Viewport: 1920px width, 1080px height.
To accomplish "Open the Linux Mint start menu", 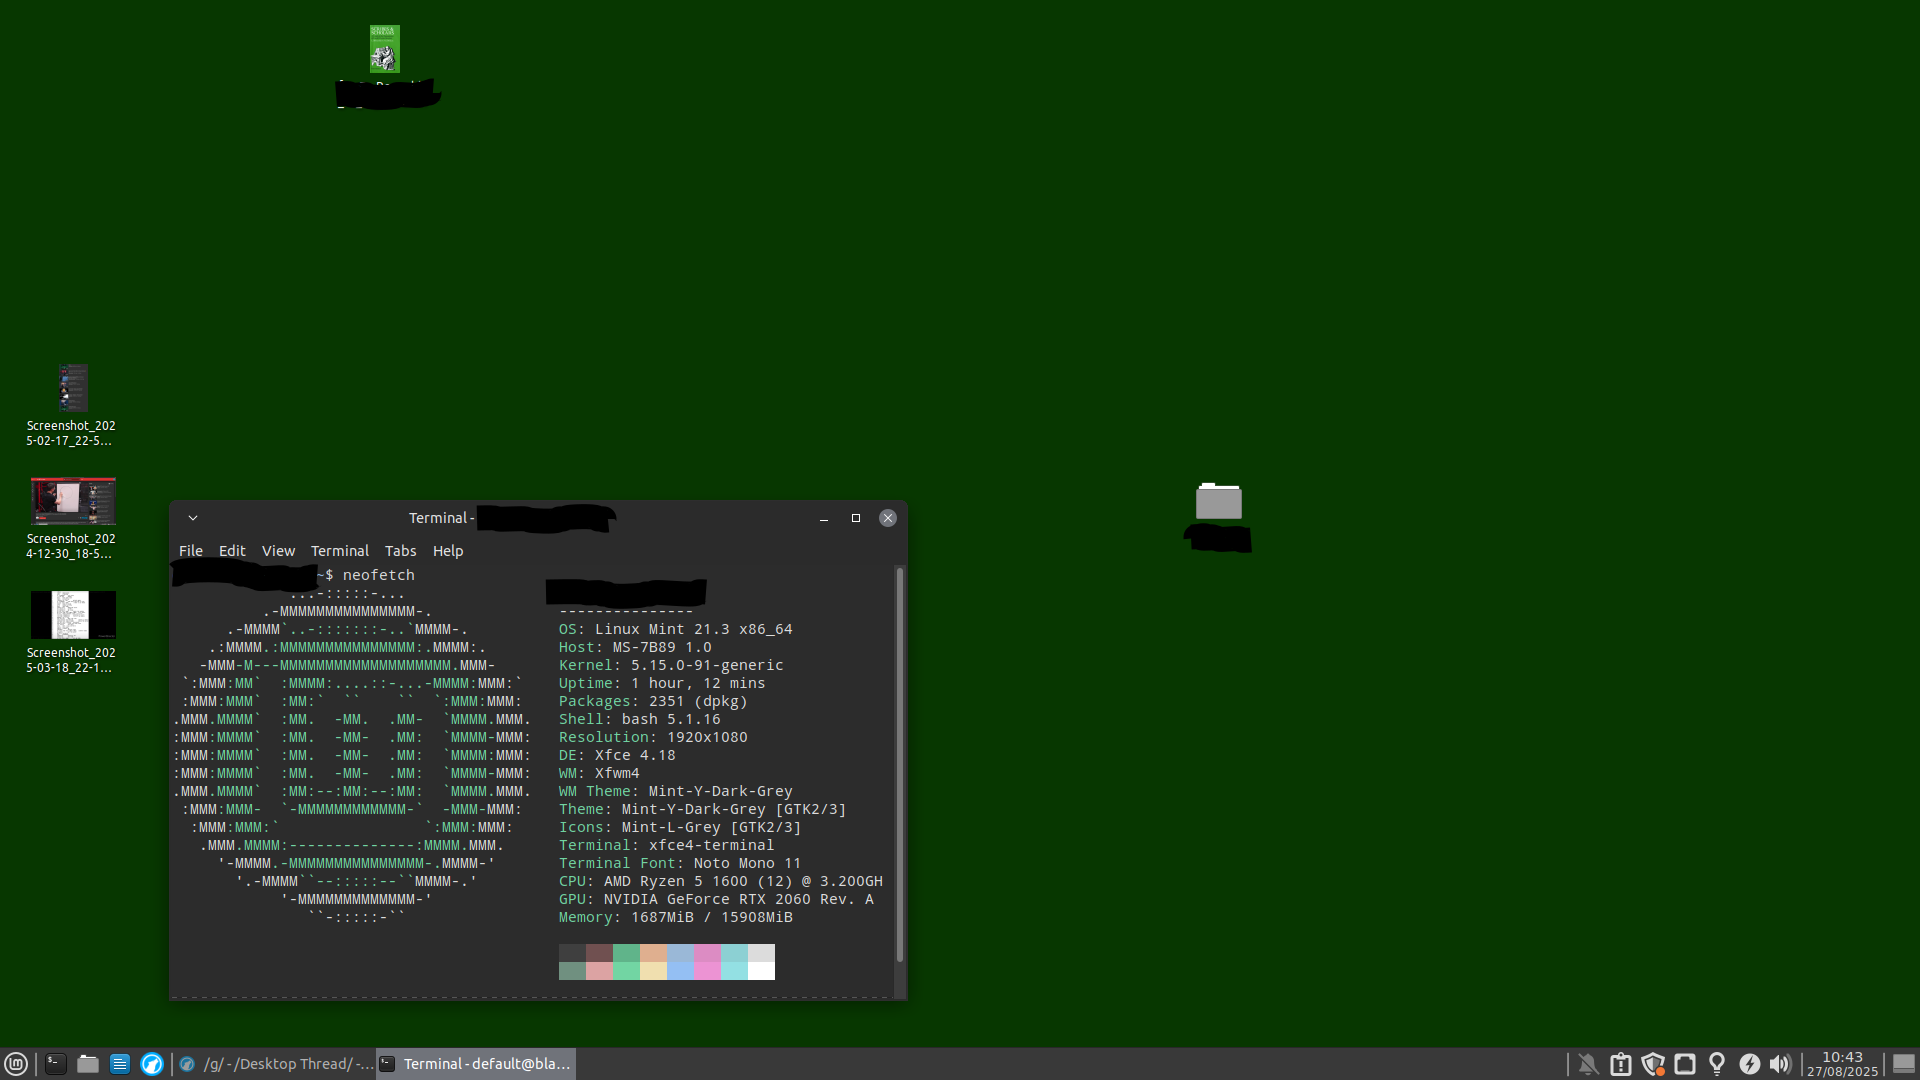I will [15, 1064].
